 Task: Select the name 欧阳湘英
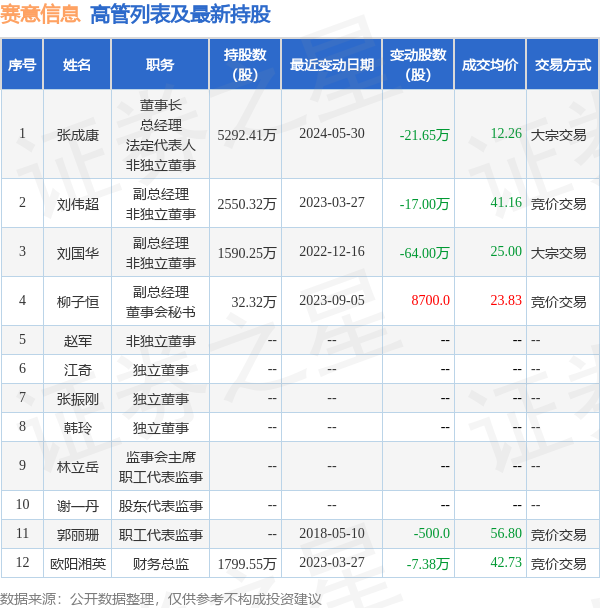pyautogui.click(x=78, y=564)
